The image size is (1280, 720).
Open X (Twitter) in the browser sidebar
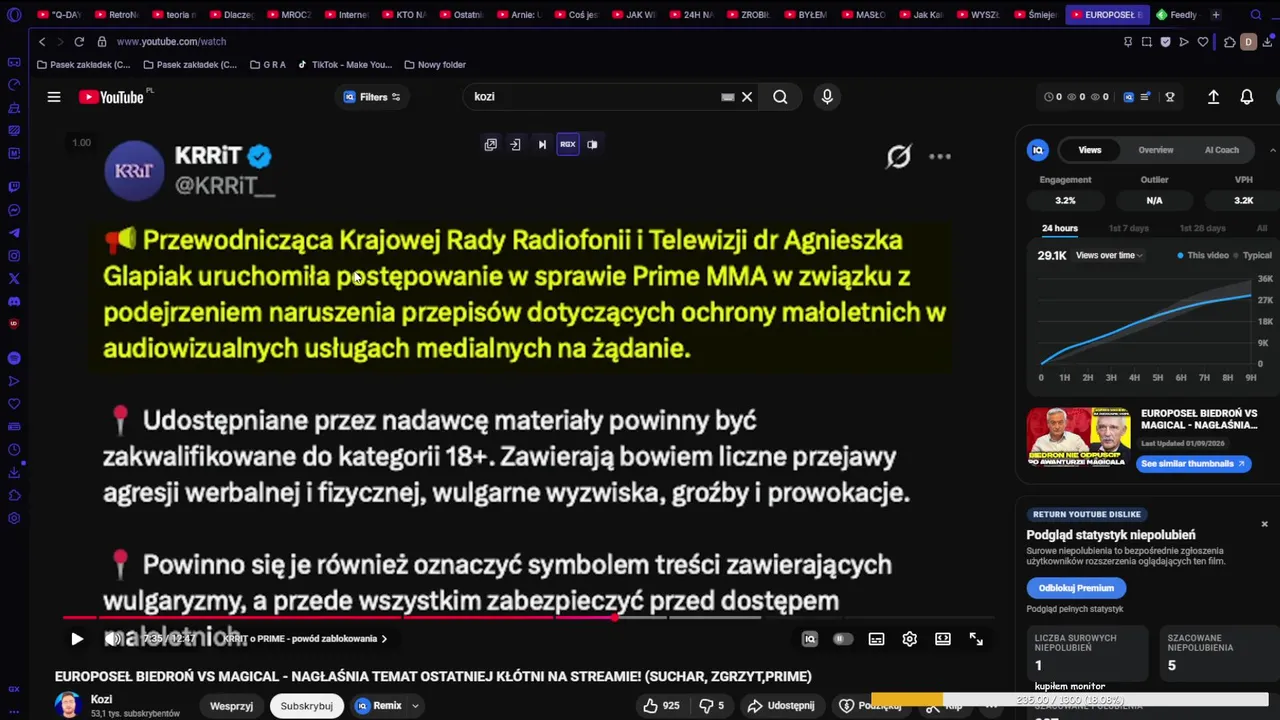[x=14, y=279]
